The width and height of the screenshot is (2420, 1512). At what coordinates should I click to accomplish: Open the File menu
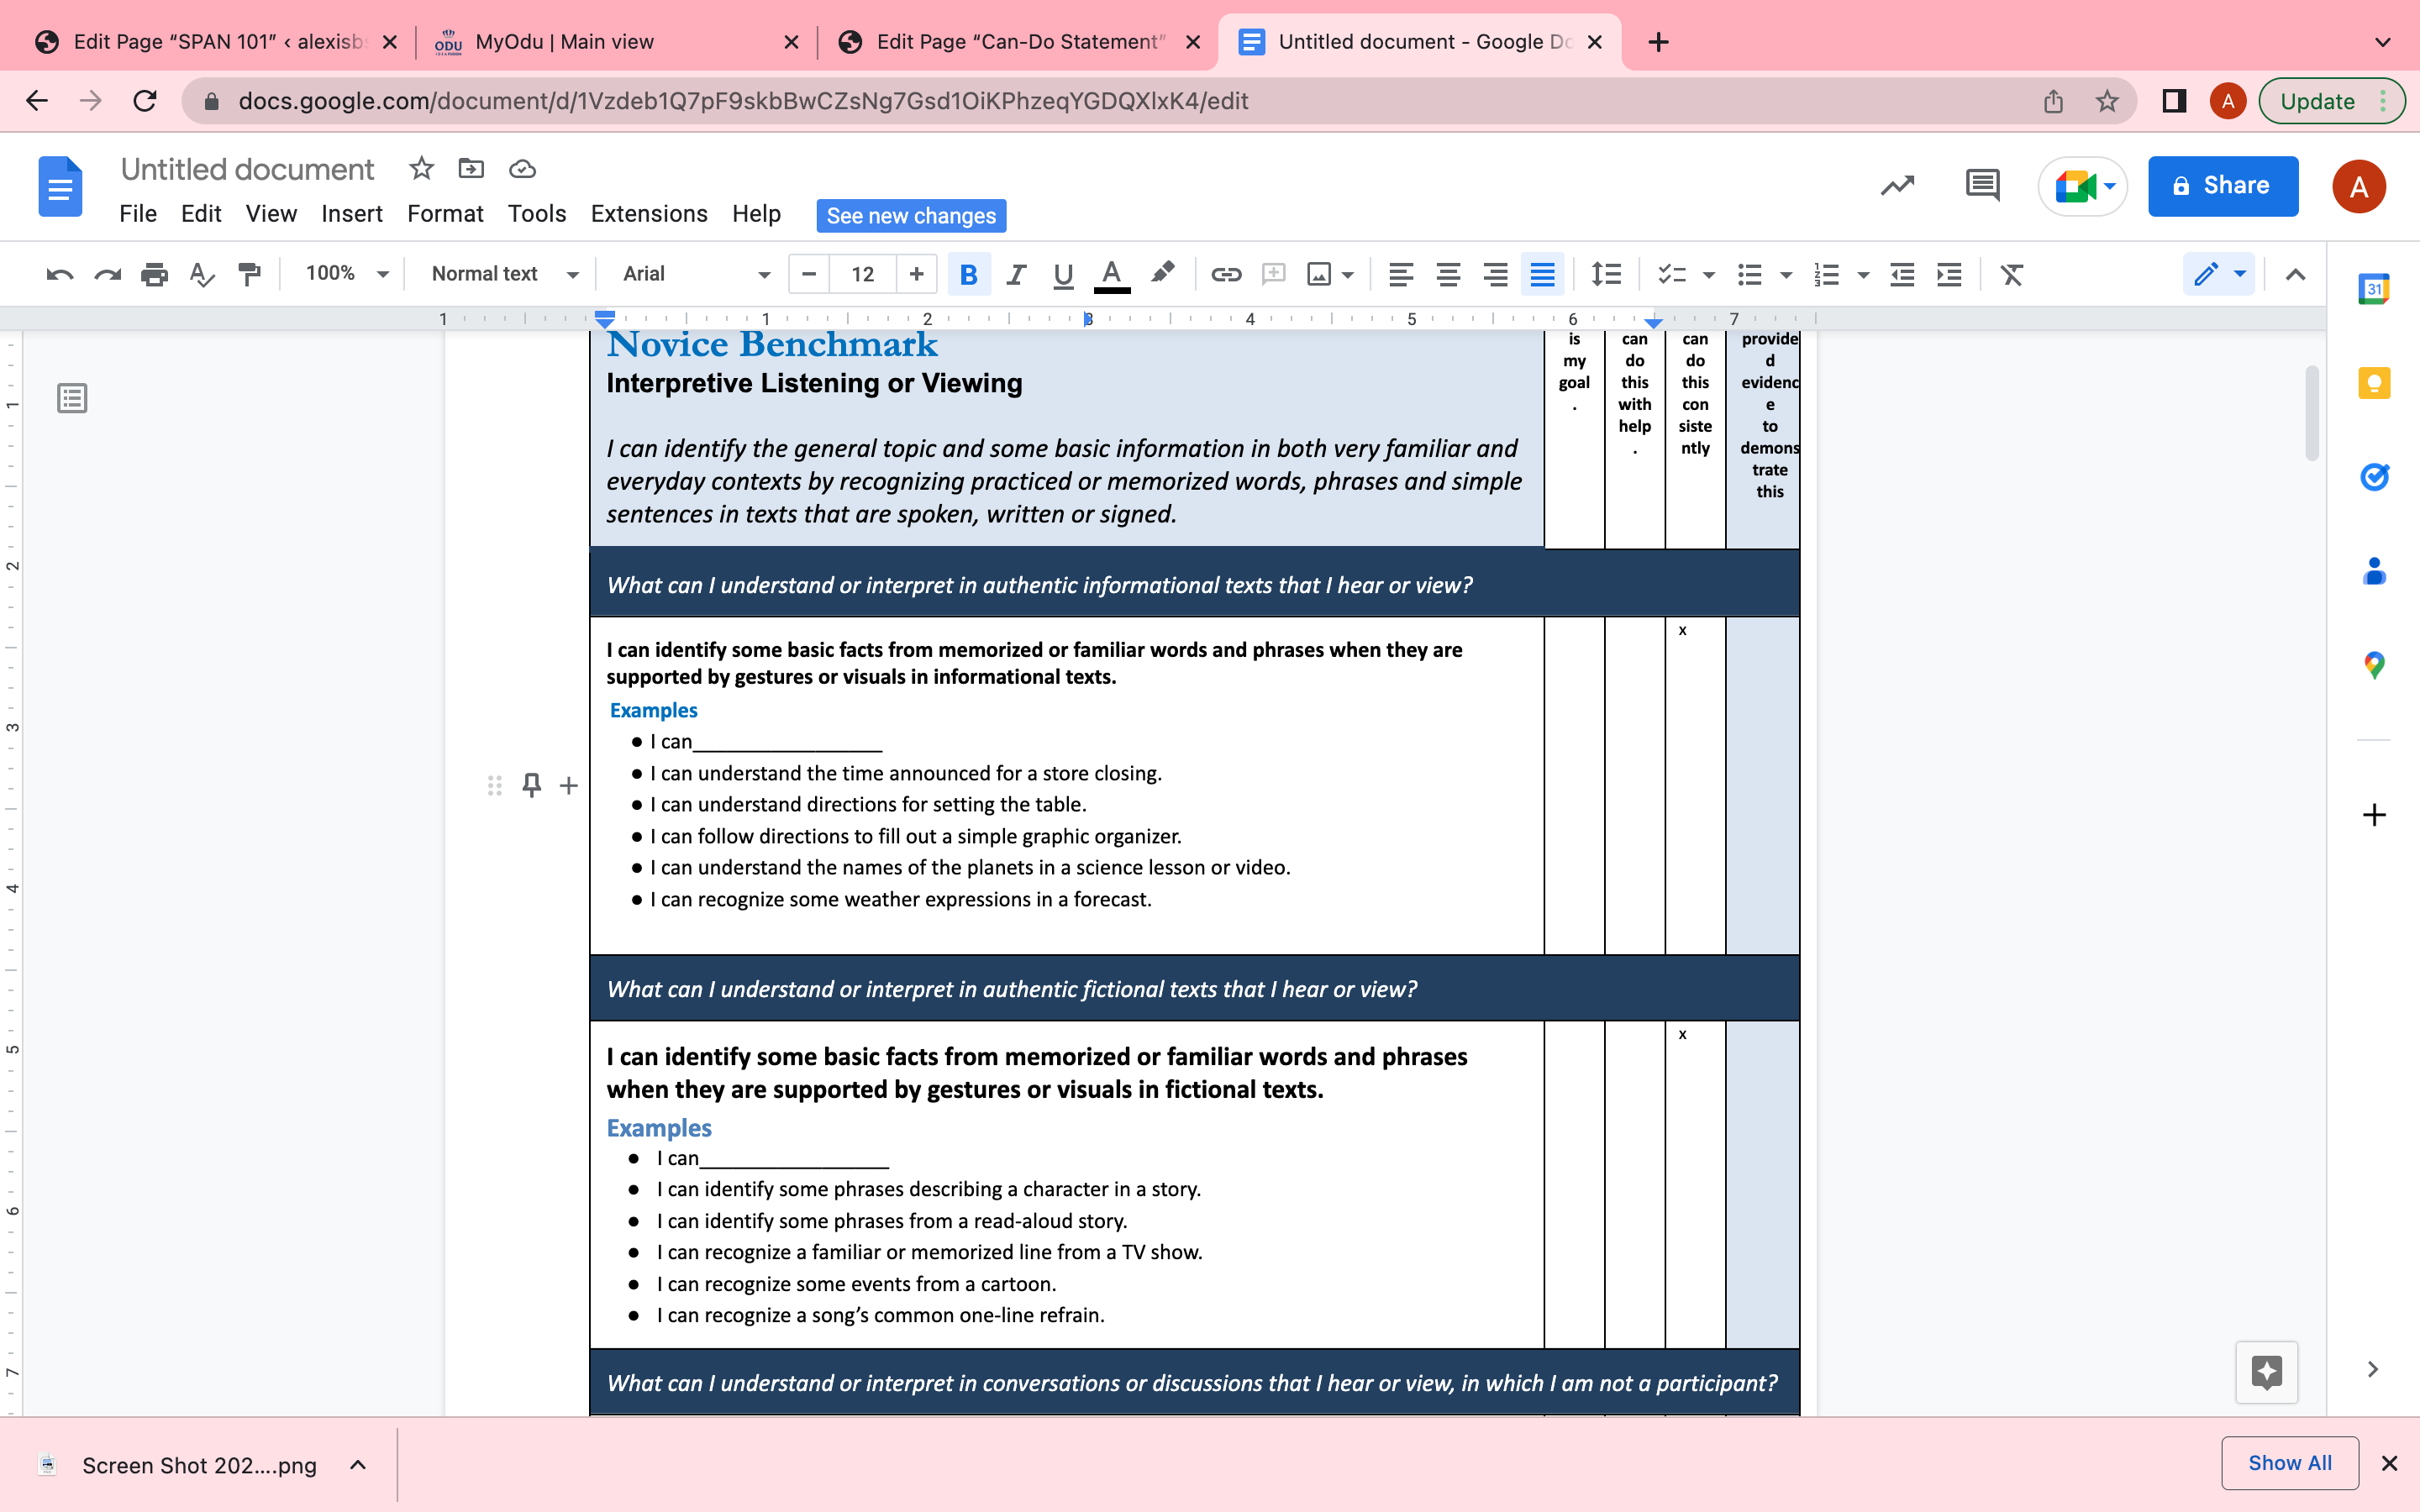[138, 214]
